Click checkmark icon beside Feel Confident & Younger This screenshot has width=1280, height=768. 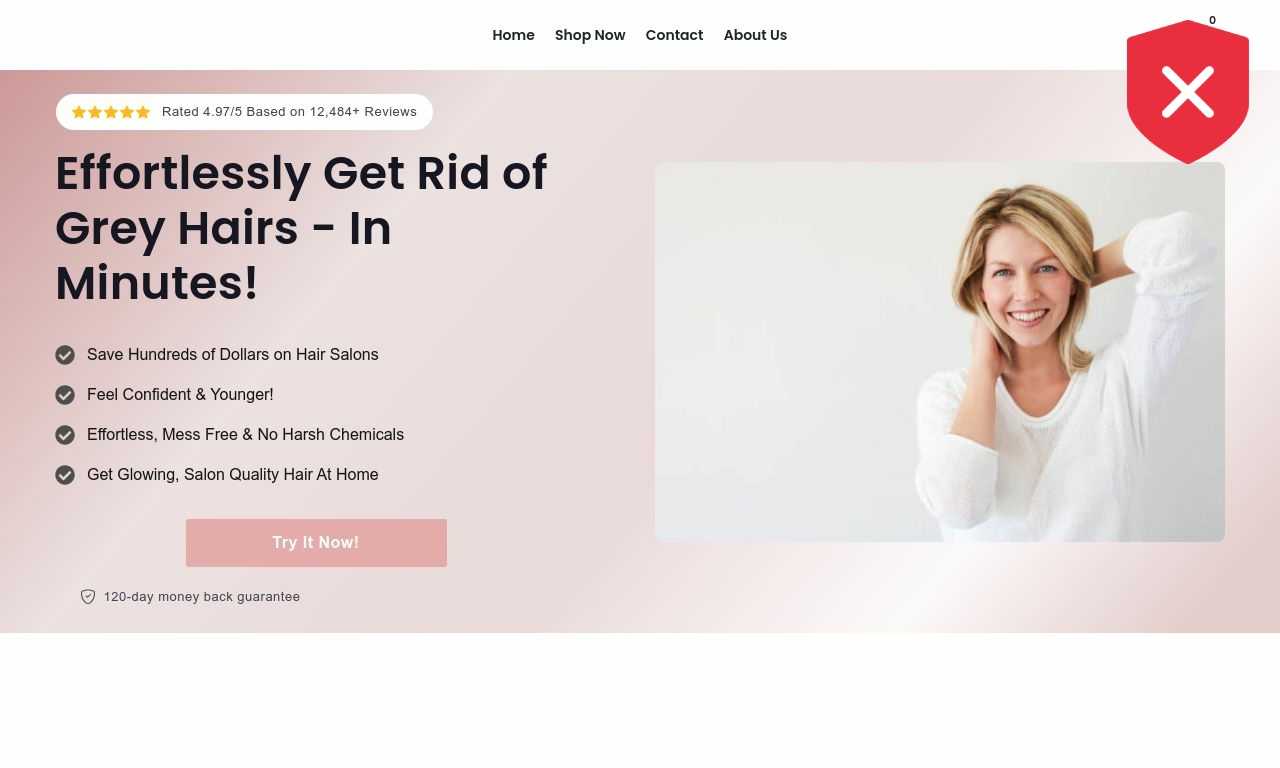coord(65,395)
